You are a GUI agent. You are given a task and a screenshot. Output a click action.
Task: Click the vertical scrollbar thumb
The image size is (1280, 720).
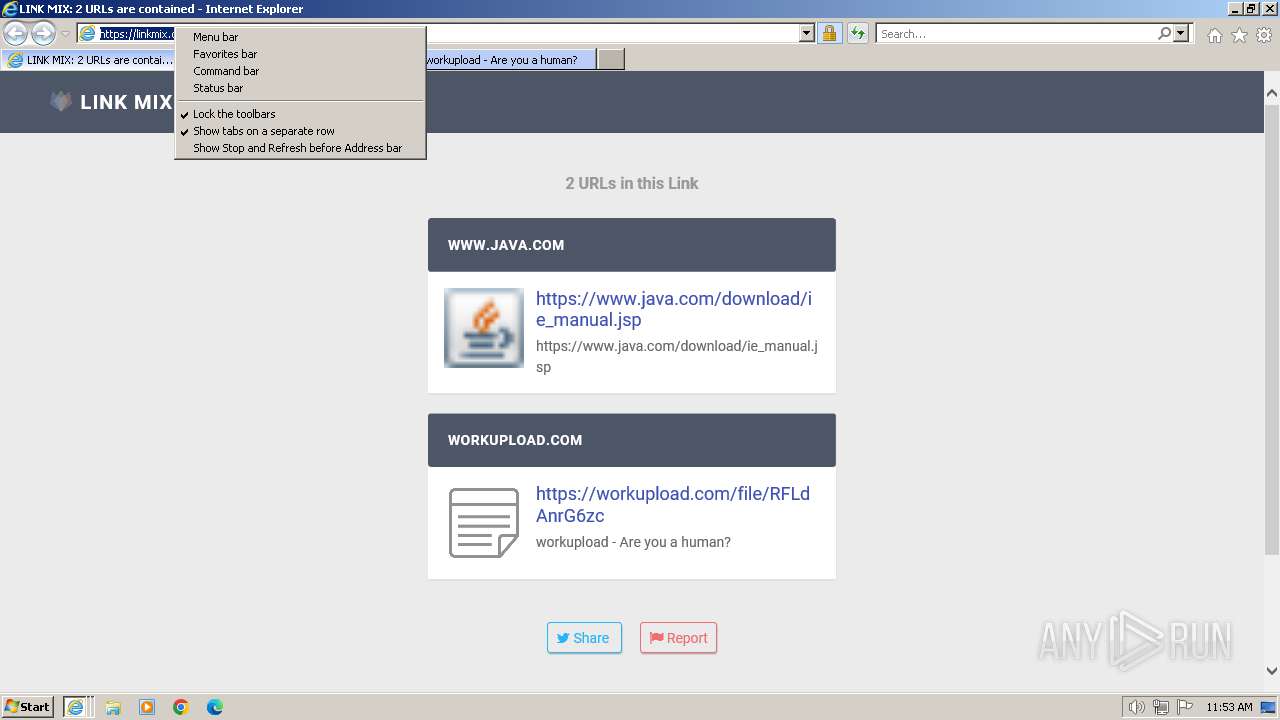(1272, 330)
